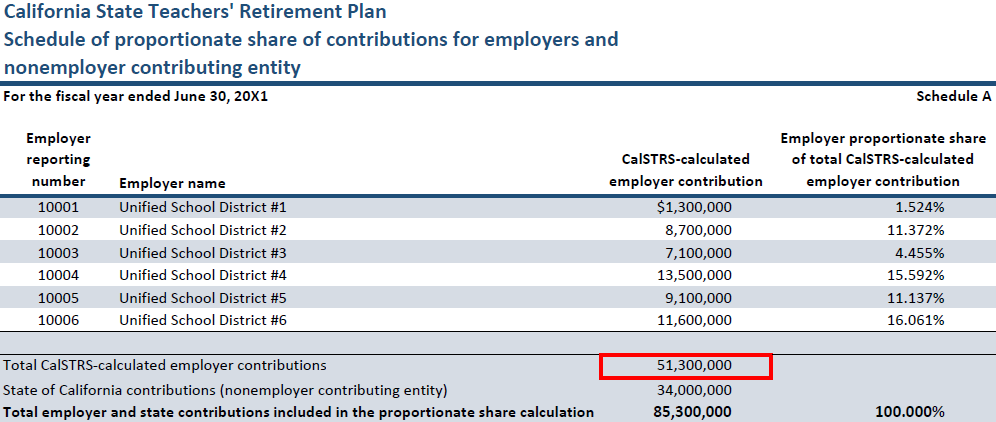The width and height of the screenshot is (996, 422).
Task: Select the 16.061% share value
Action: pos(917,320)
